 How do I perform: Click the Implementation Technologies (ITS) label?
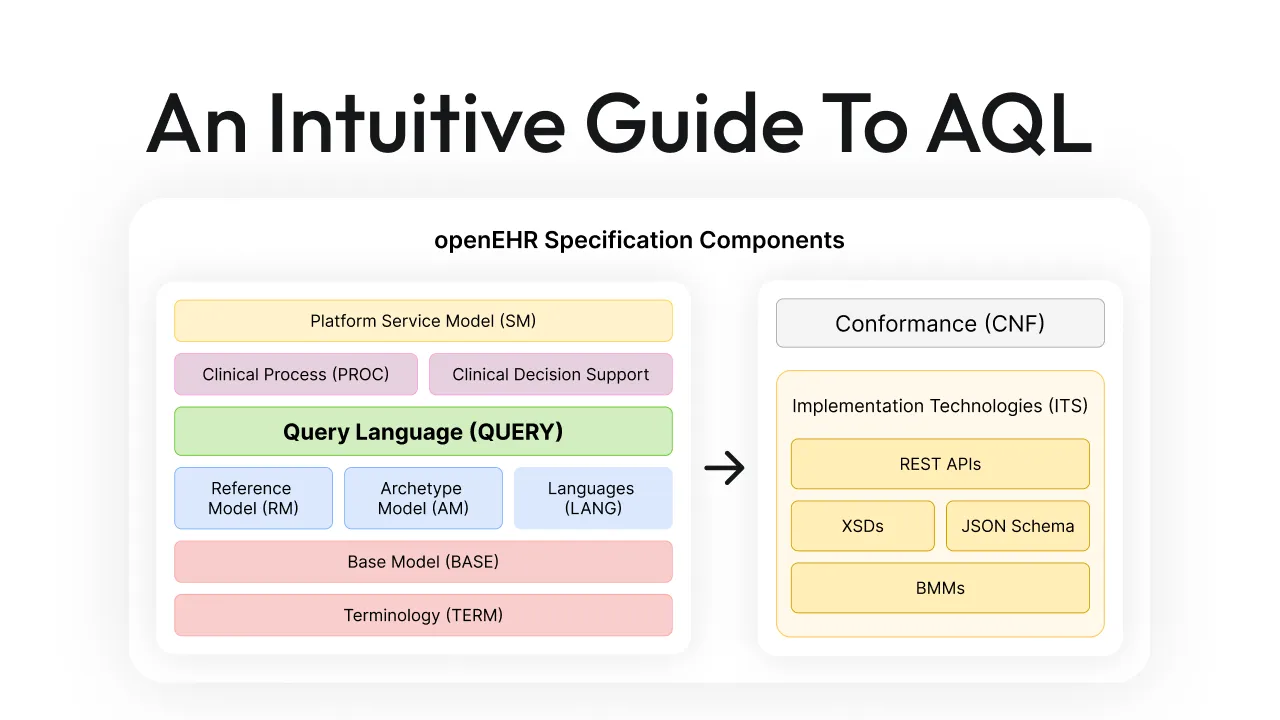click(x=940, y=406)
